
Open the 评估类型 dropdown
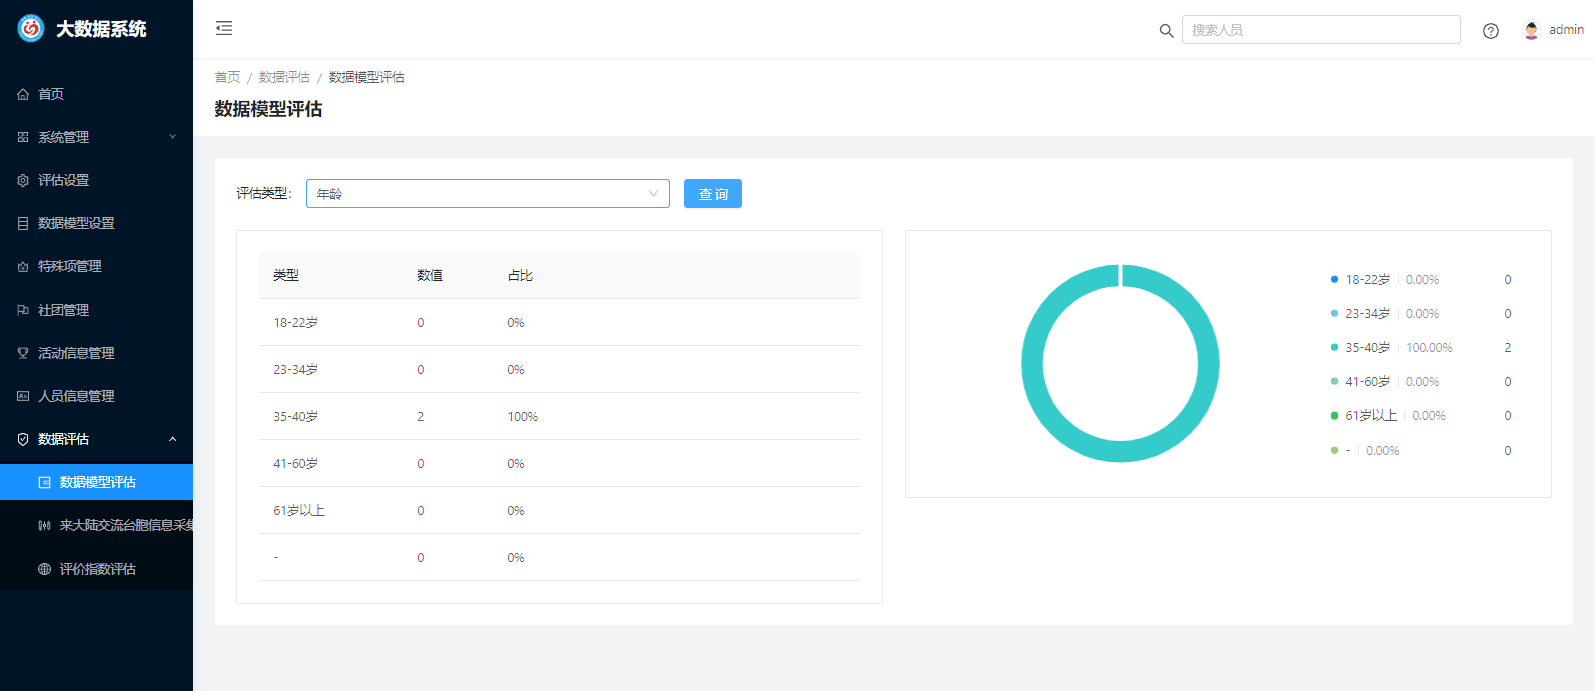[x=487, y=194]
